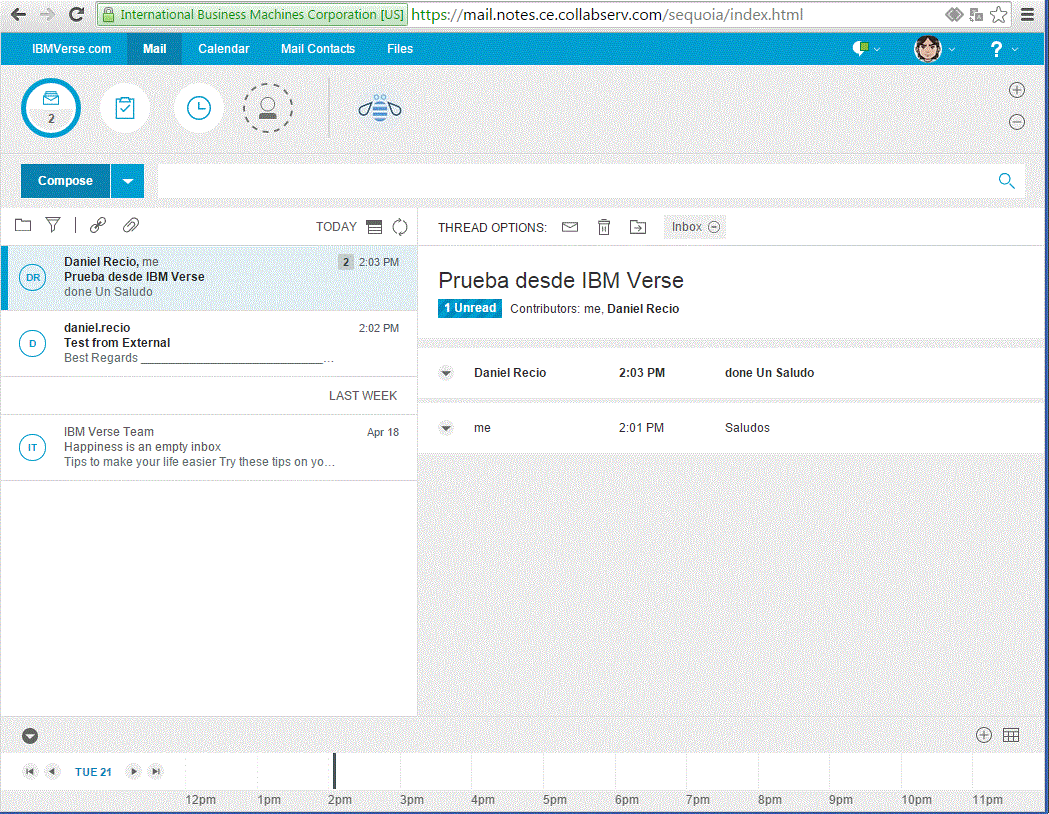Click the TUE 21 date link
Screen dimensions: 1049x814
93,772
